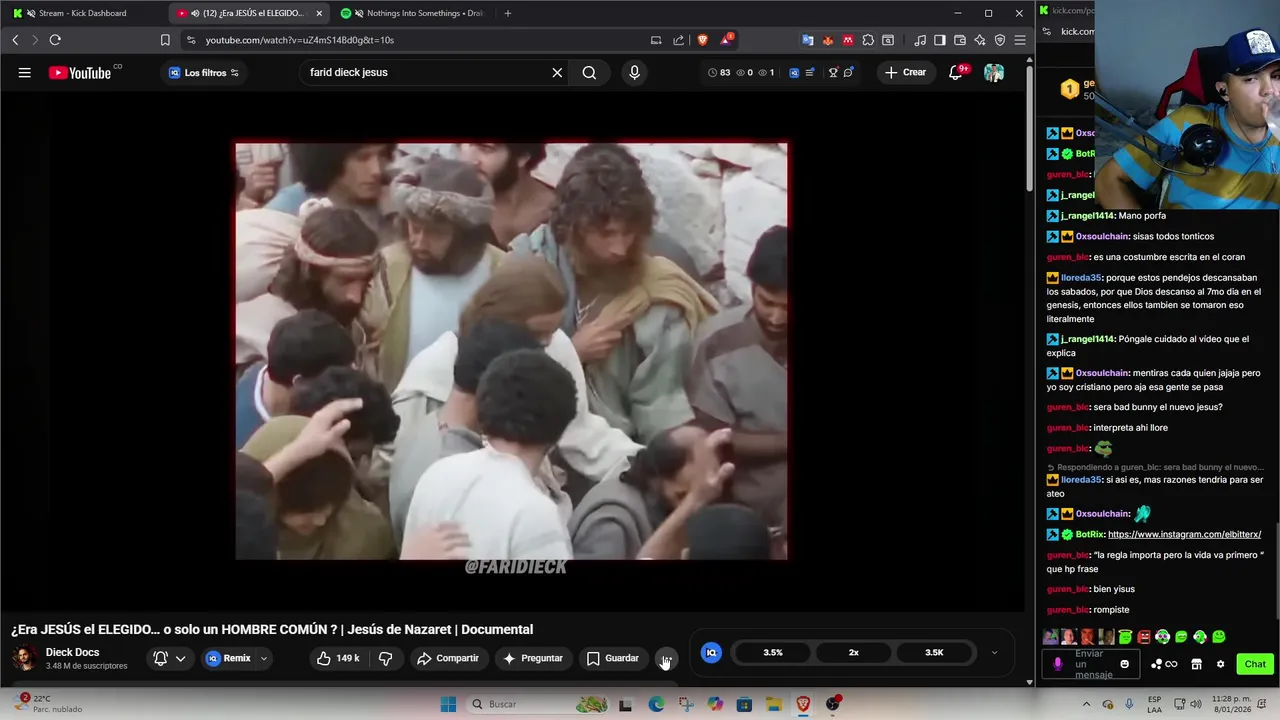Open the Brave Wallet icon
The height and width of the screenshot is (720, 1280).
[x=960, y=40]
